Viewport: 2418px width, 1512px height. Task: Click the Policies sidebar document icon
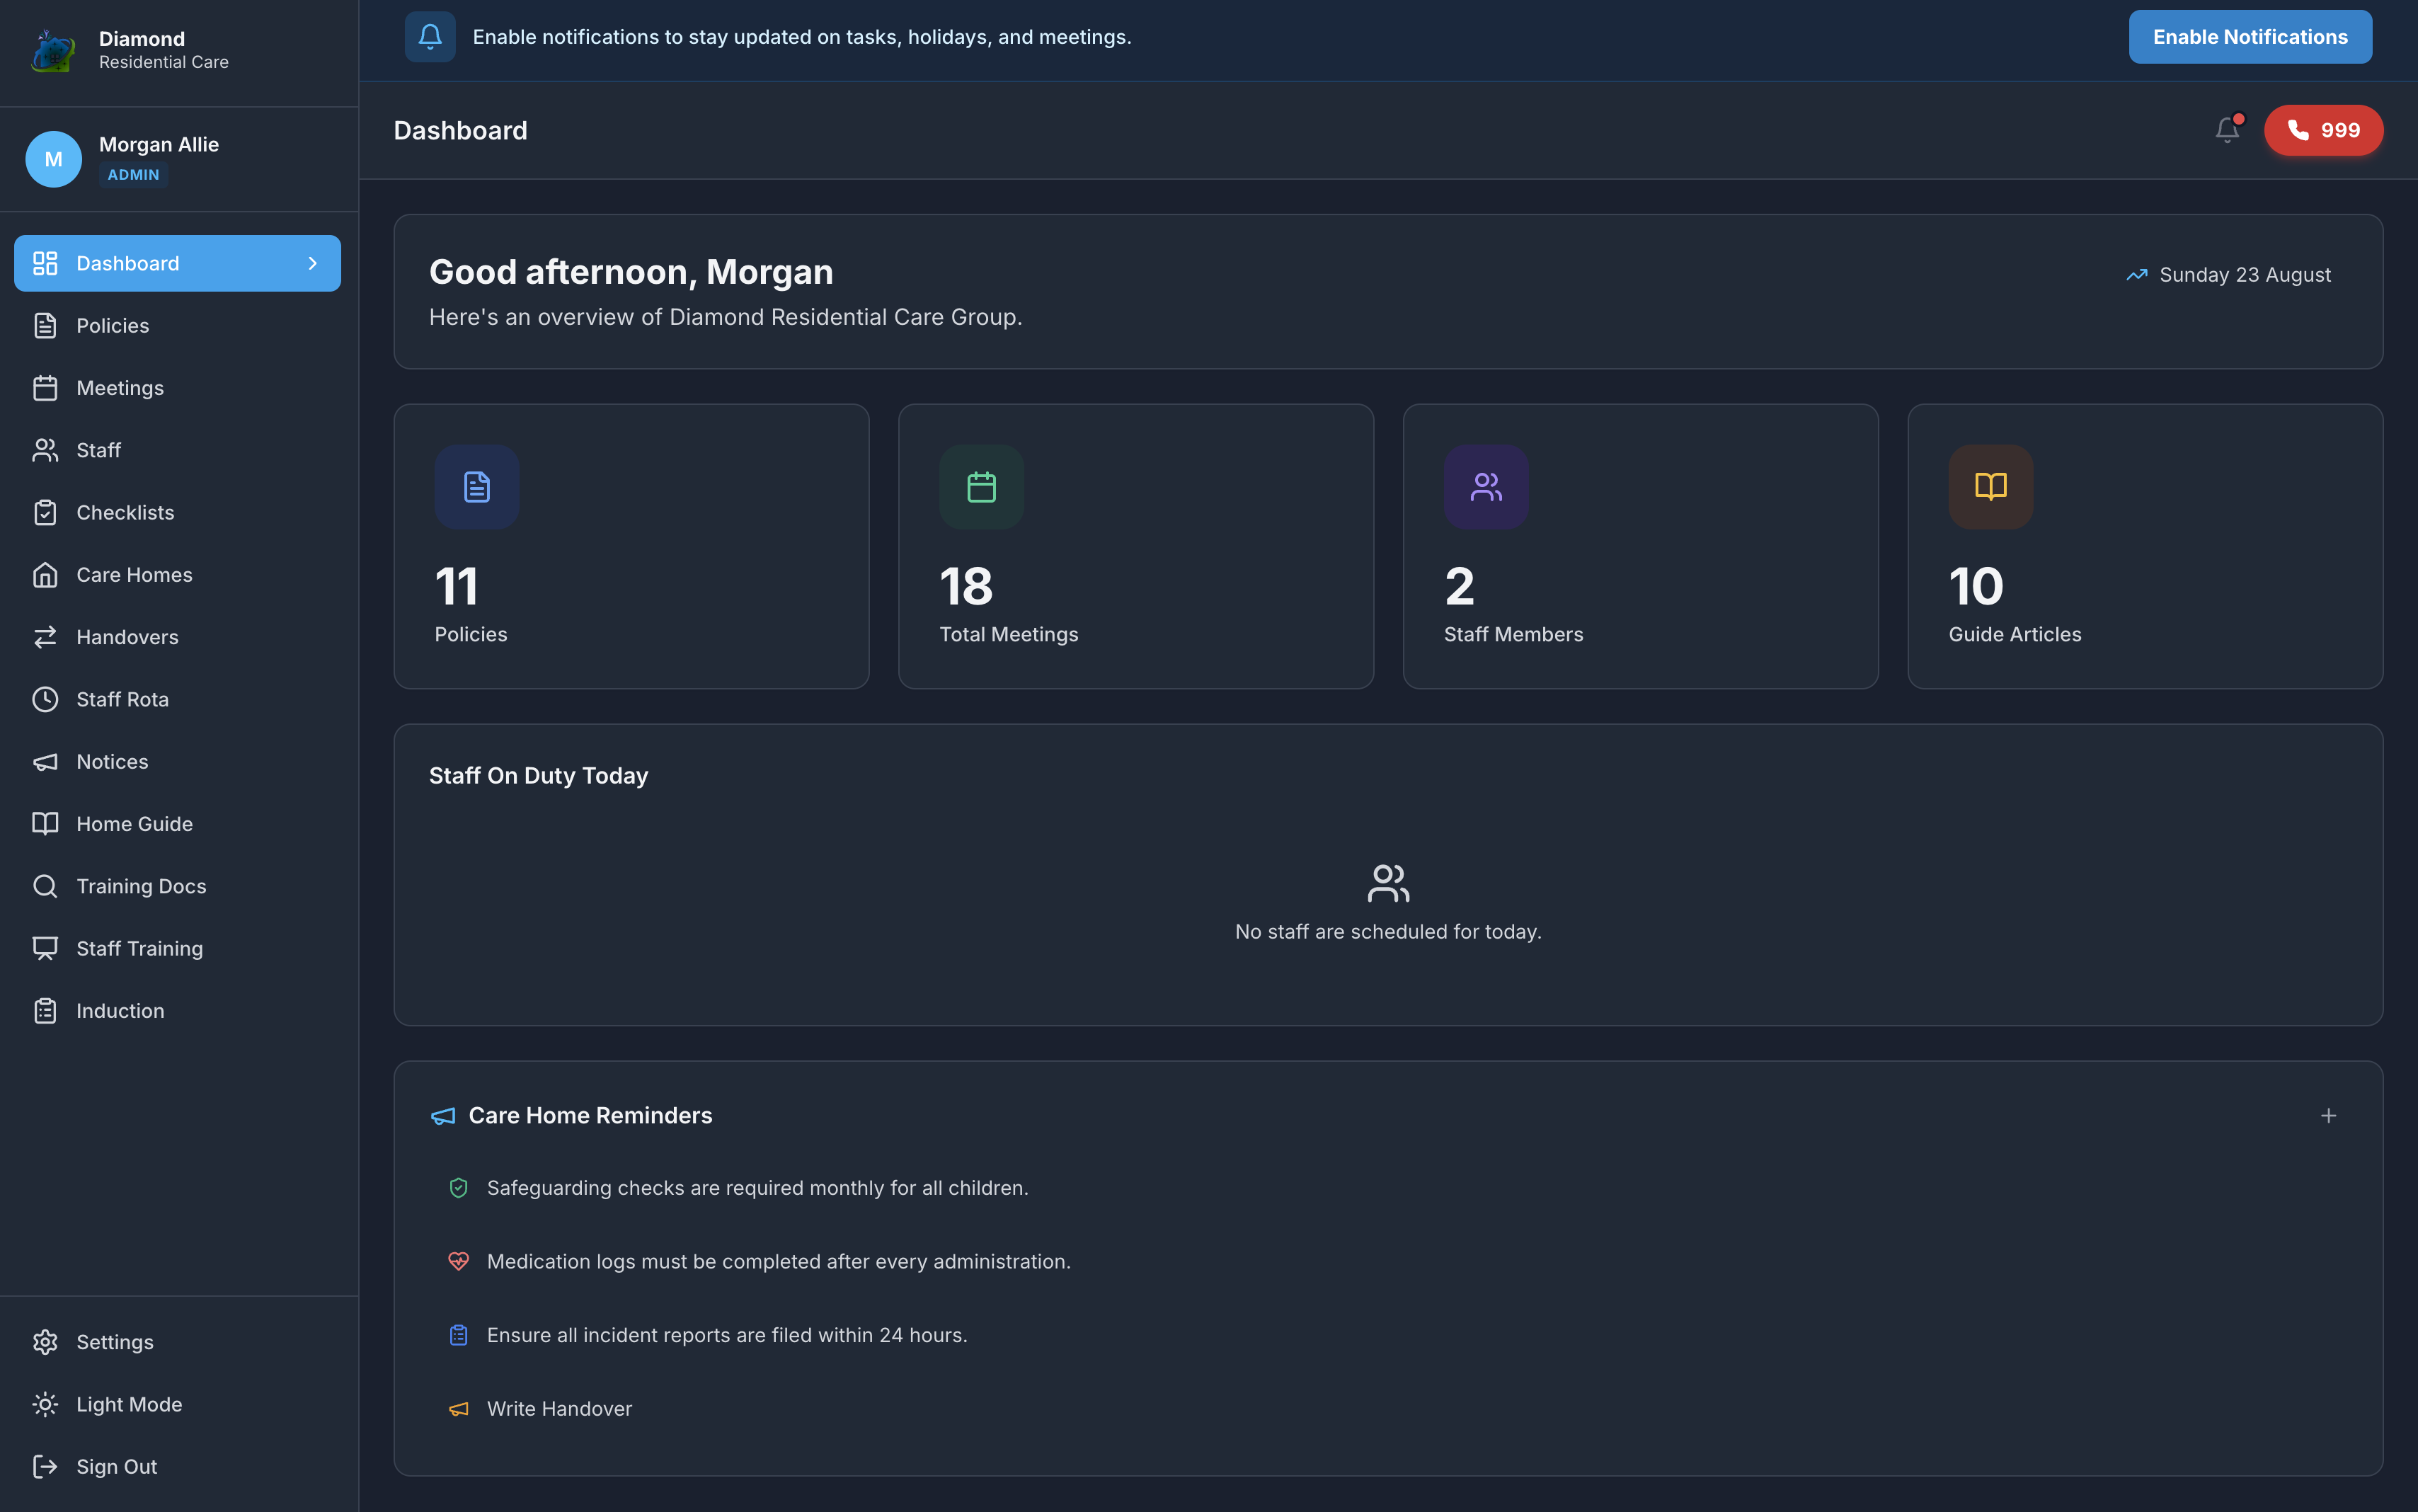(x=45, y=326)
